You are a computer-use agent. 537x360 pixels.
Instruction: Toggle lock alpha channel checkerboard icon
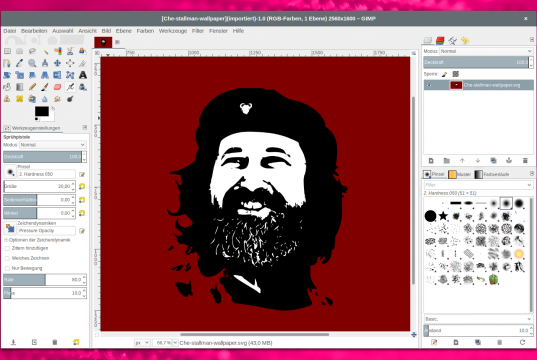point(455,74)
